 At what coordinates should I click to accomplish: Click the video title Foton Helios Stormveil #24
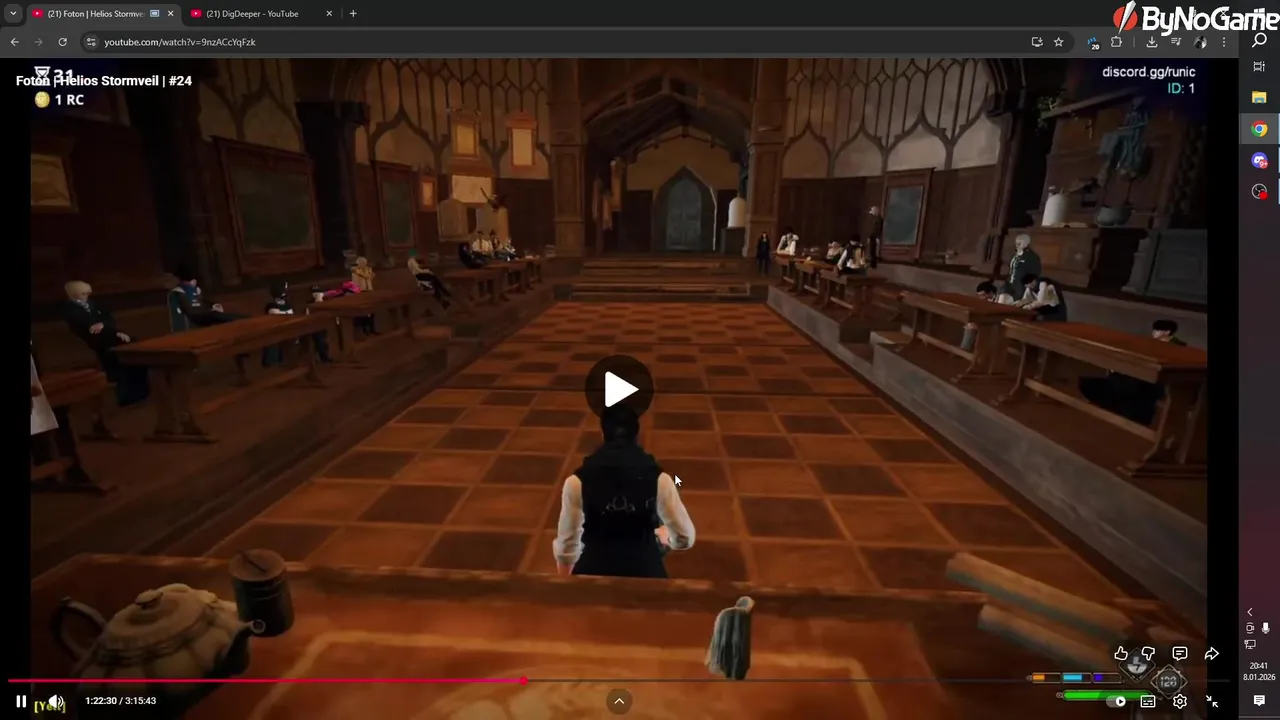[104, 80]
